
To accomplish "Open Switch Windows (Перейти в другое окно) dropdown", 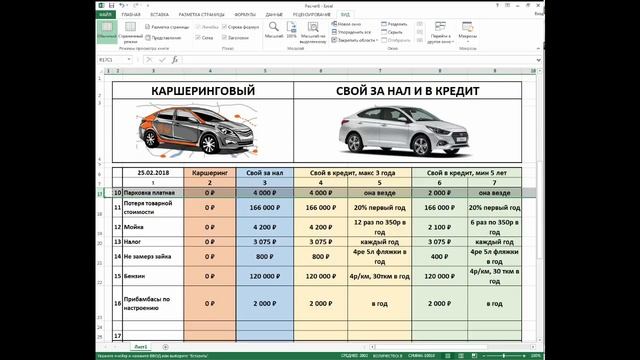I will pyautogui.click(x=440, y=33).
